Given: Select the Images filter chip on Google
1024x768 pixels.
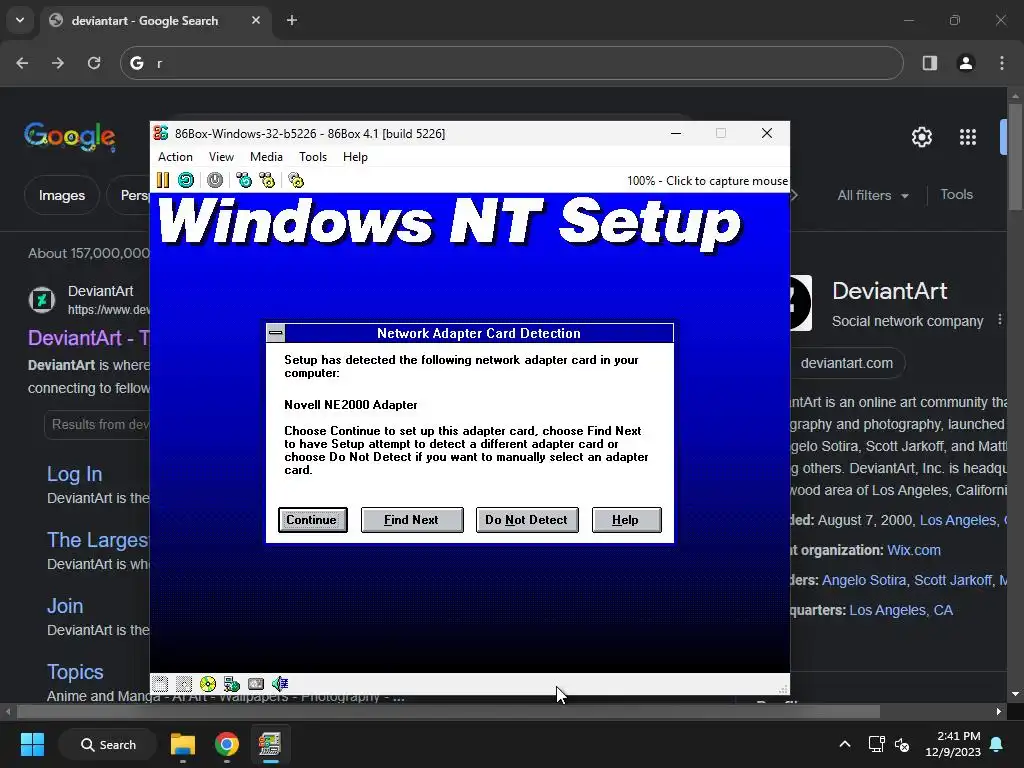Looking at the screenshot, I should (x=62, y=195).
